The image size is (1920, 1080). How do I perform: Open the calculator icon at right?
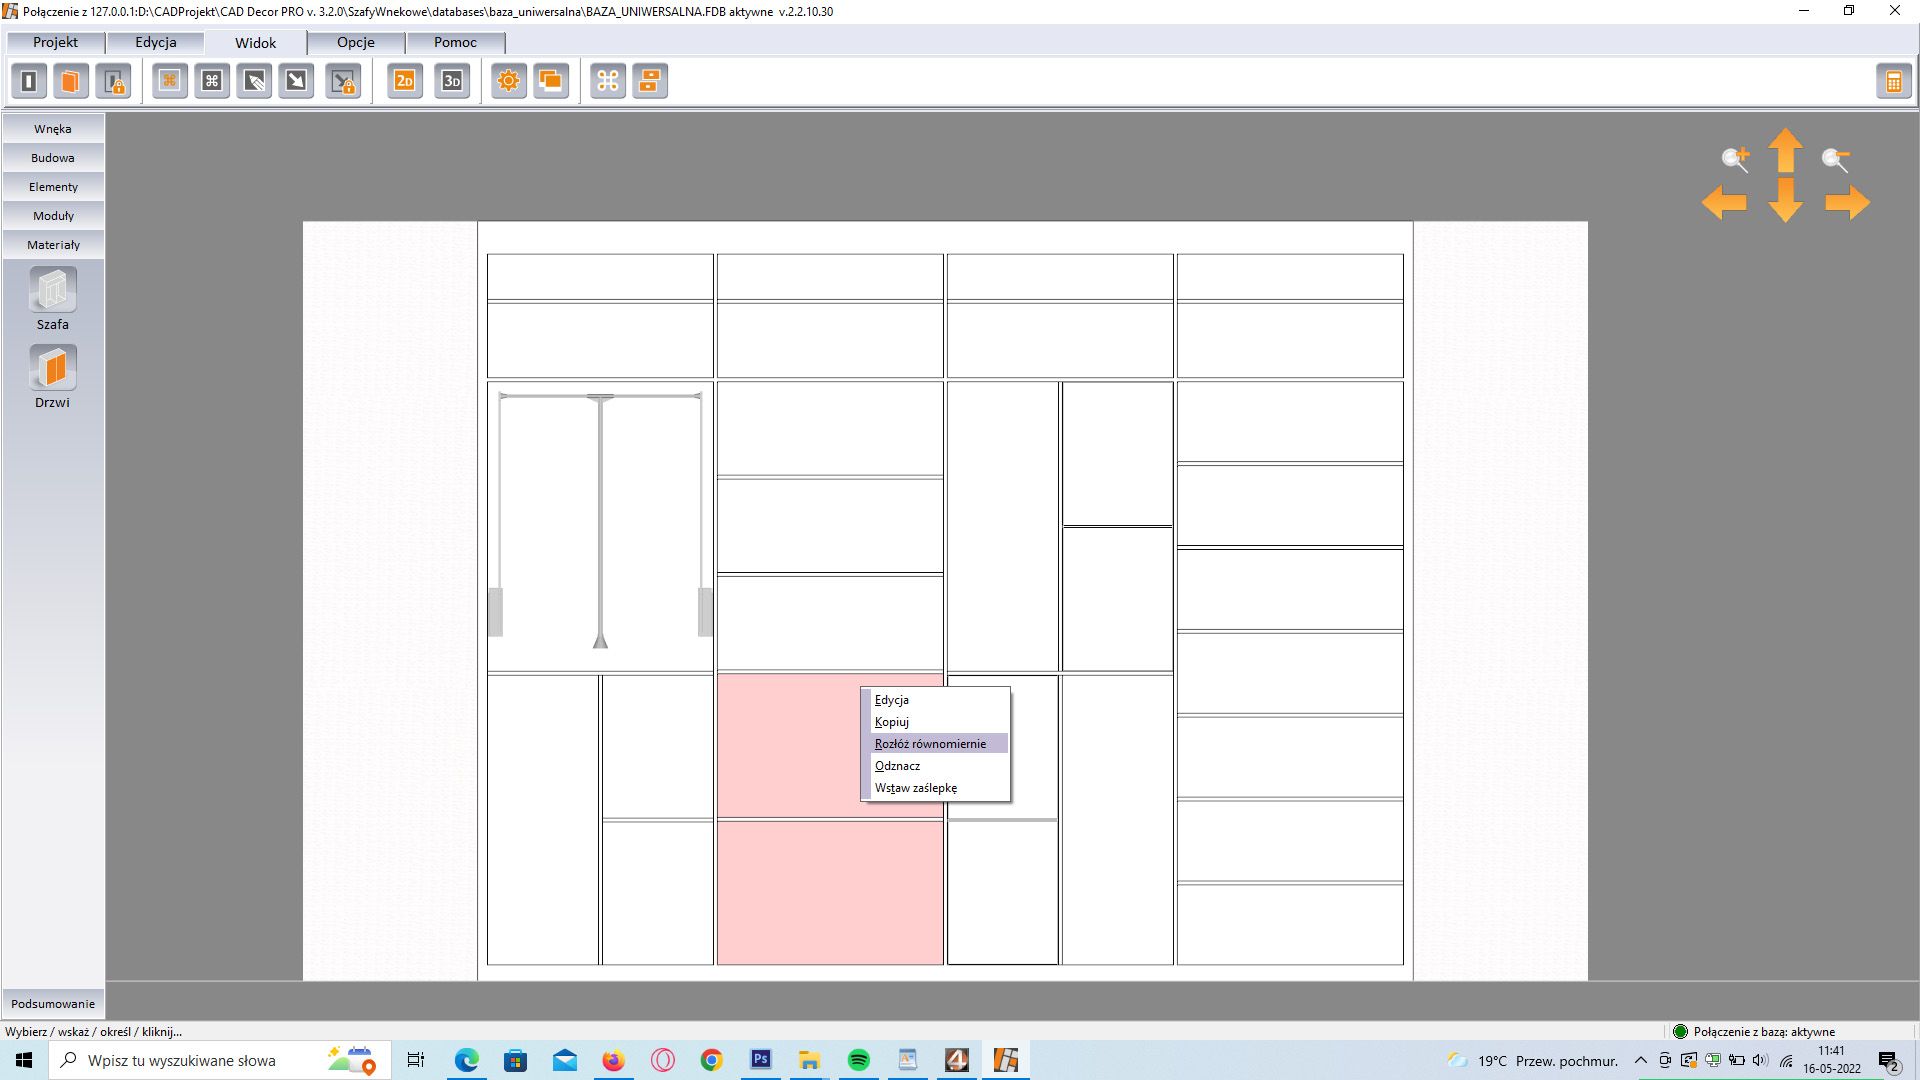pos(1893,82)
